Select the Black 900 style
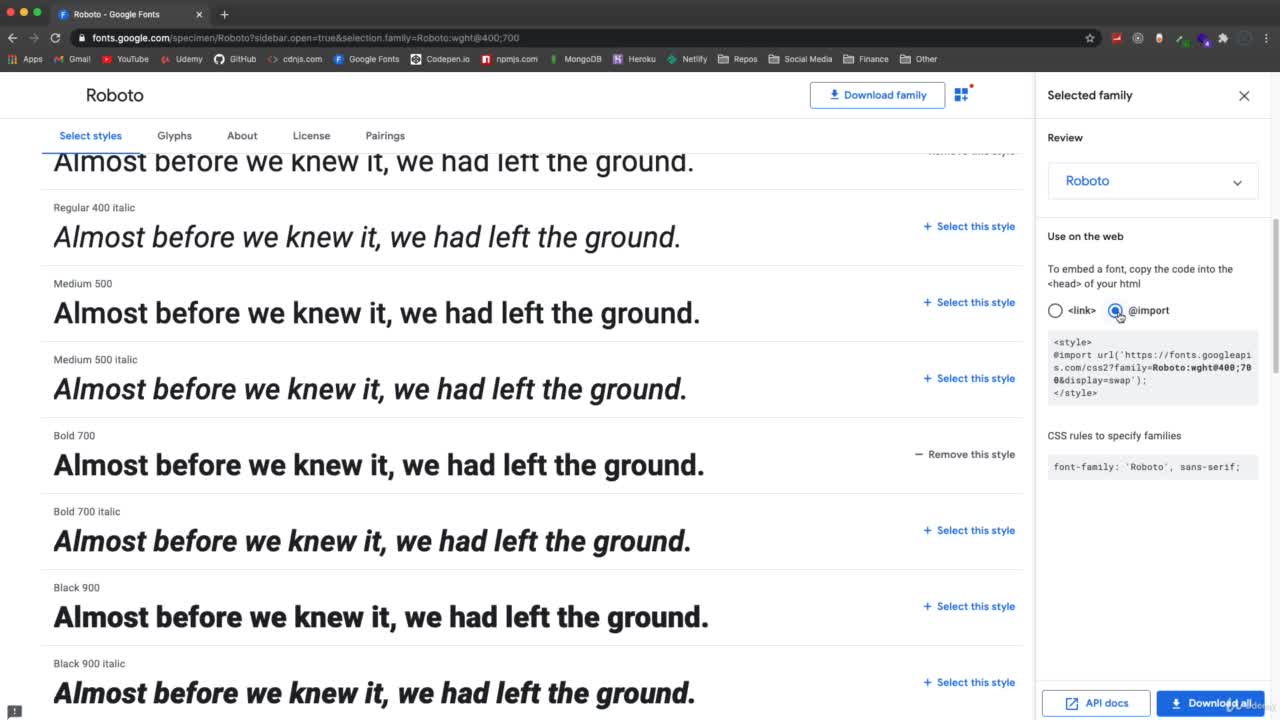Screen dimensions: 1280x720 tap(969, 606)
